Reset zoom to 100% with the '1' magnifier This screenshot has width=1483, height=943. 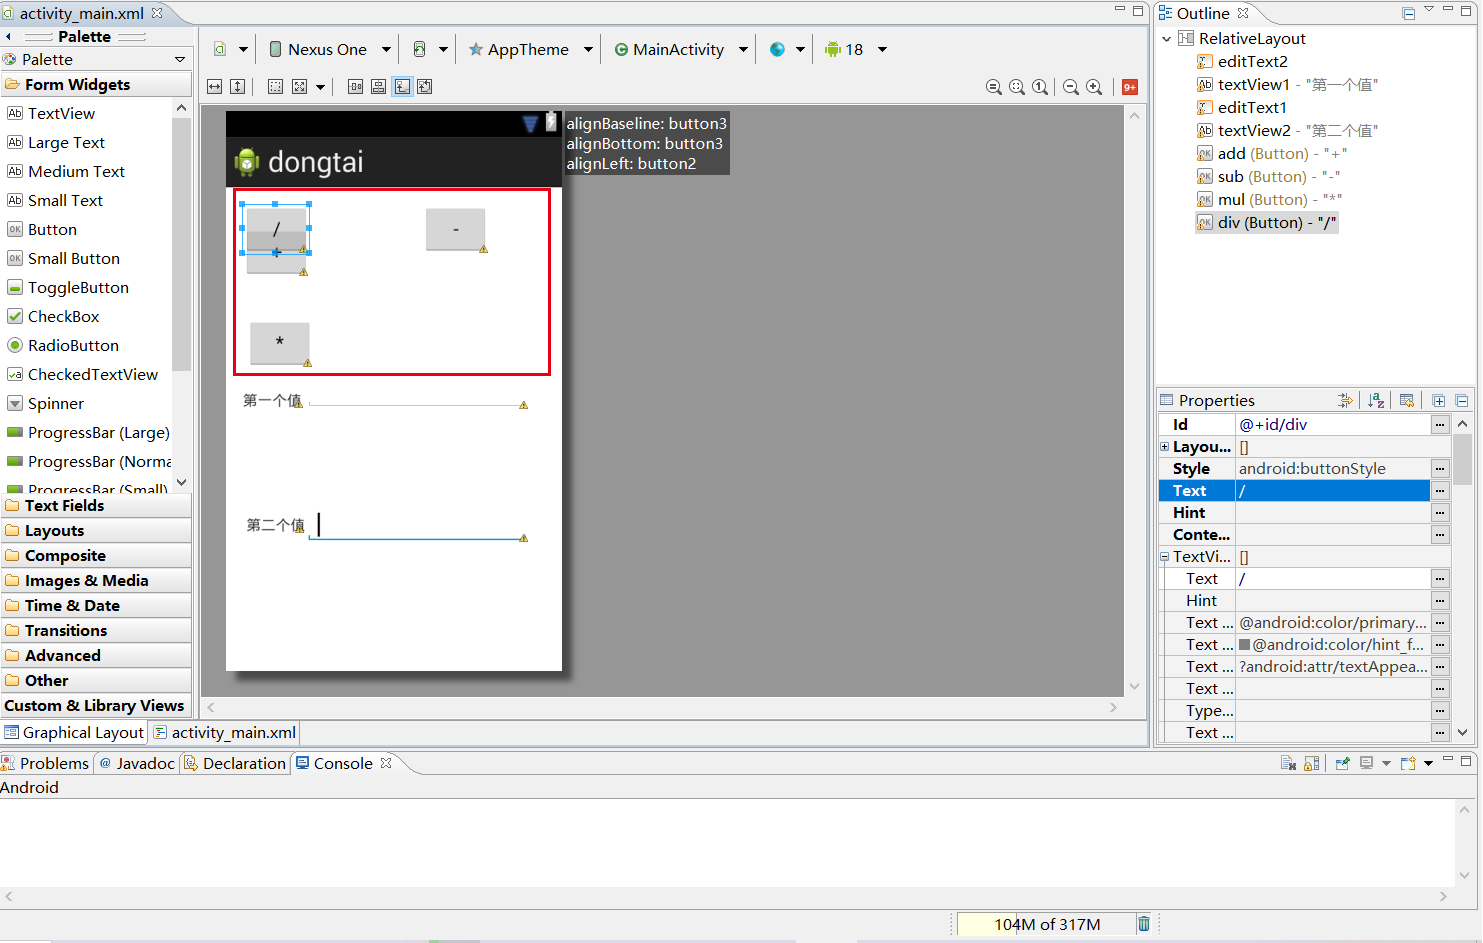[1040, 87]
